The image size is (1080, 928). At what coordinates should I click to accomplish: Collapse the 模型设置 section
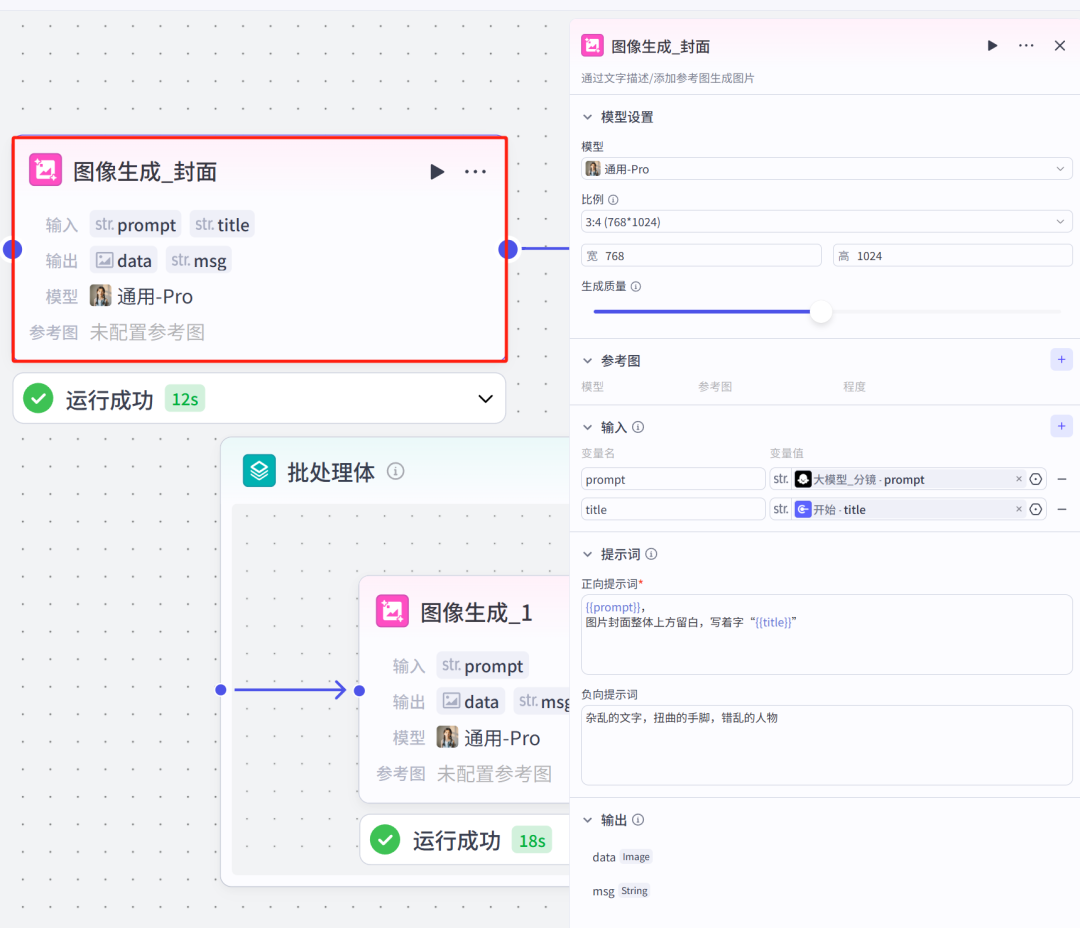pyautogui.click(x=587, y=116)
